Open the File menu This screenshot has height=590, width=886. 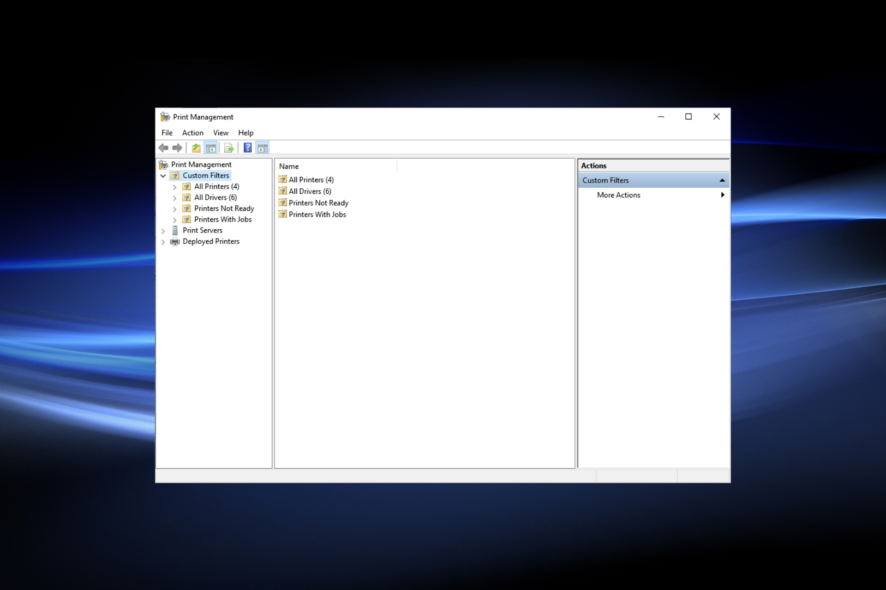tap(166, 132)
